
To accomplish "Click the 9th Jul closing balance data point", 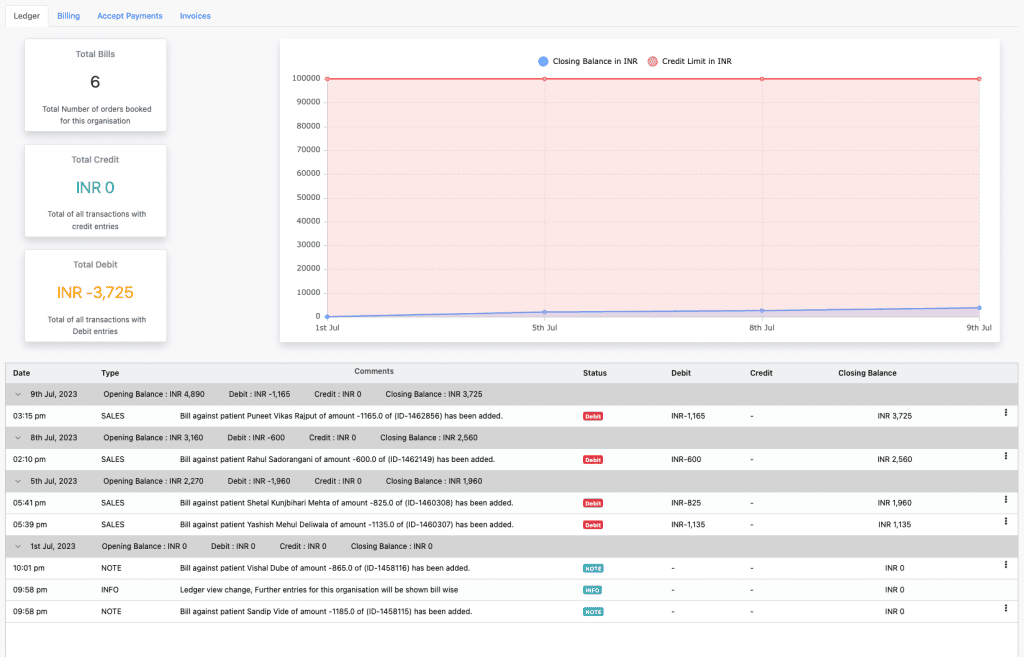I will (x=979, y=308).
